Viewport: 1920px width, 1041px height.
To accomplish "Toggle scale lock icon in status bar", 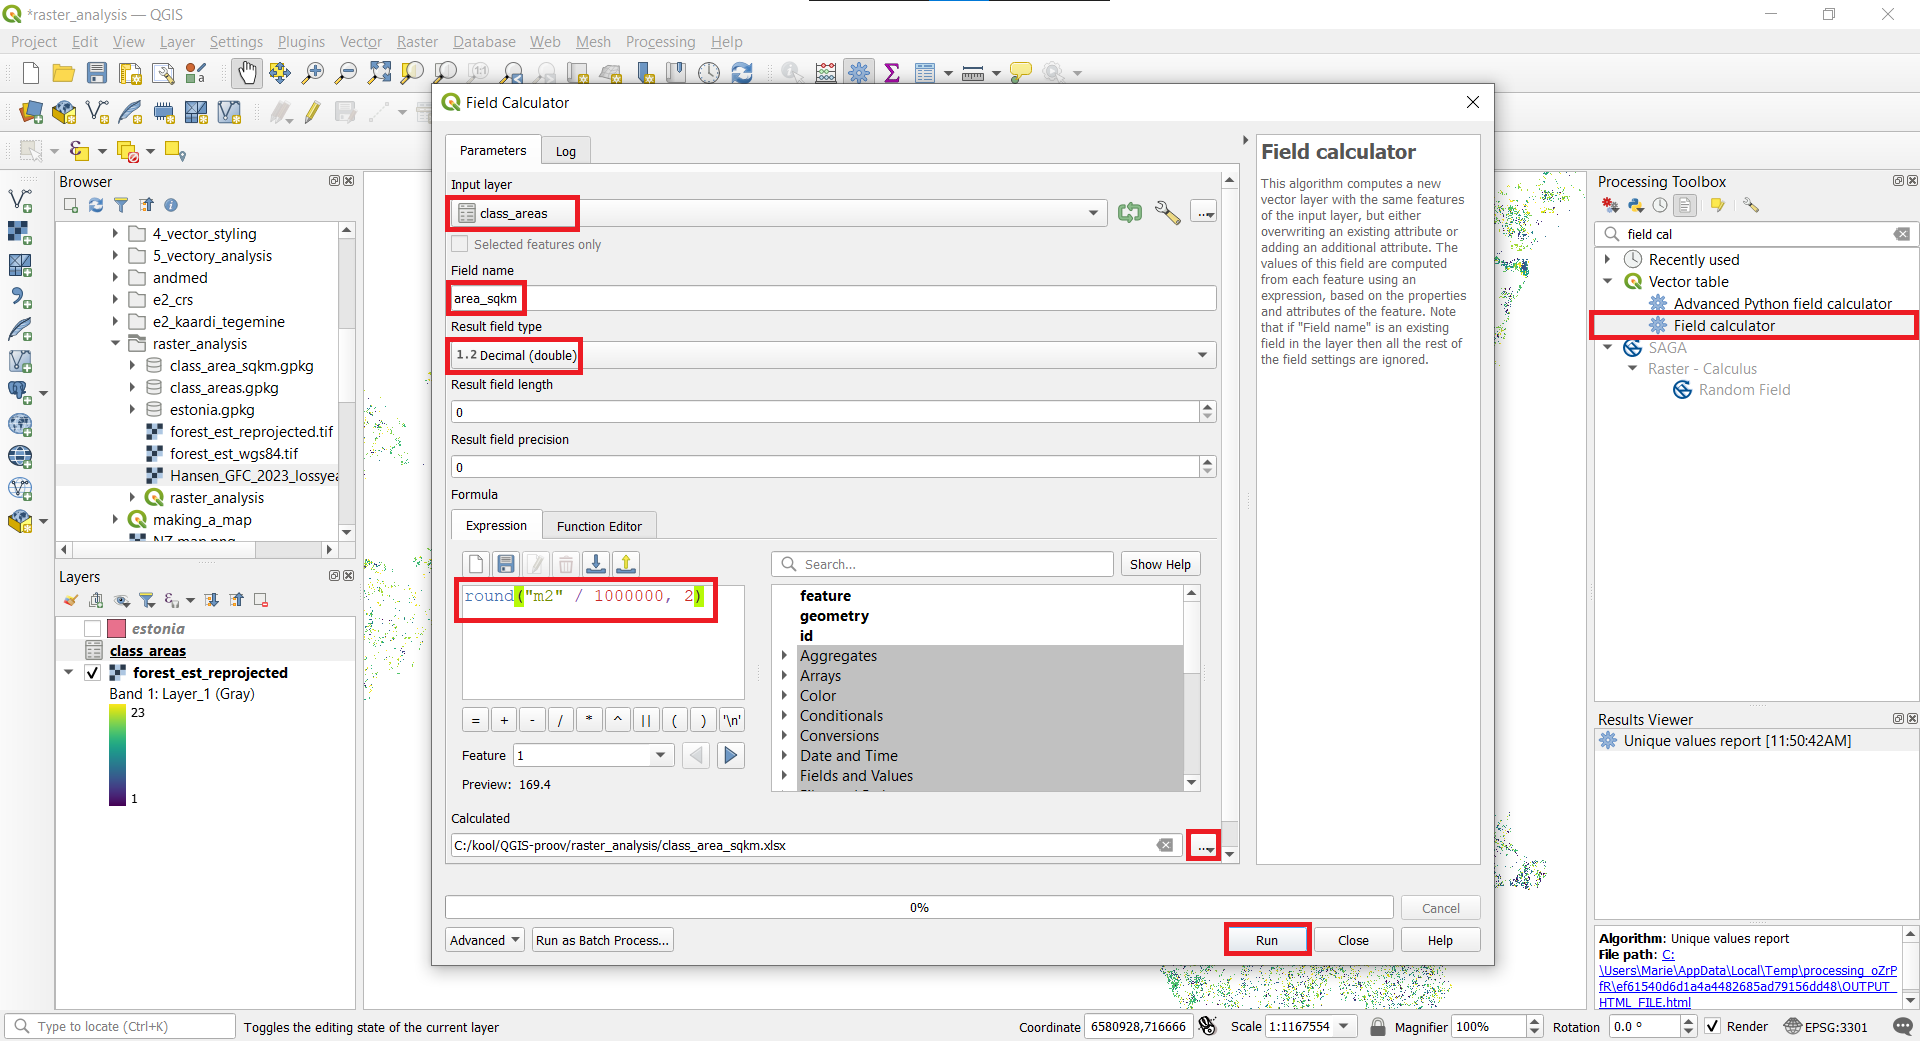I will (x=1377, y=1027).
